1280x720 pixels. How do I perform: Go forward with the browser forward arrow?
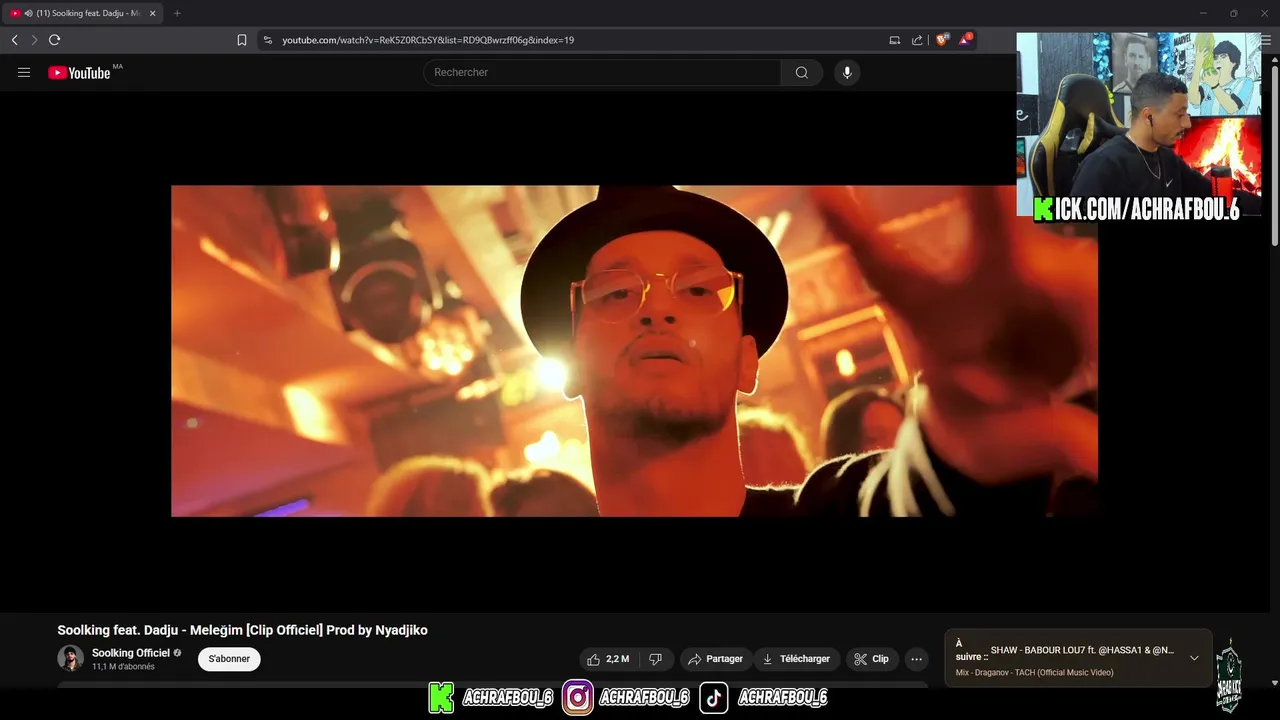[x=34, y=40]
